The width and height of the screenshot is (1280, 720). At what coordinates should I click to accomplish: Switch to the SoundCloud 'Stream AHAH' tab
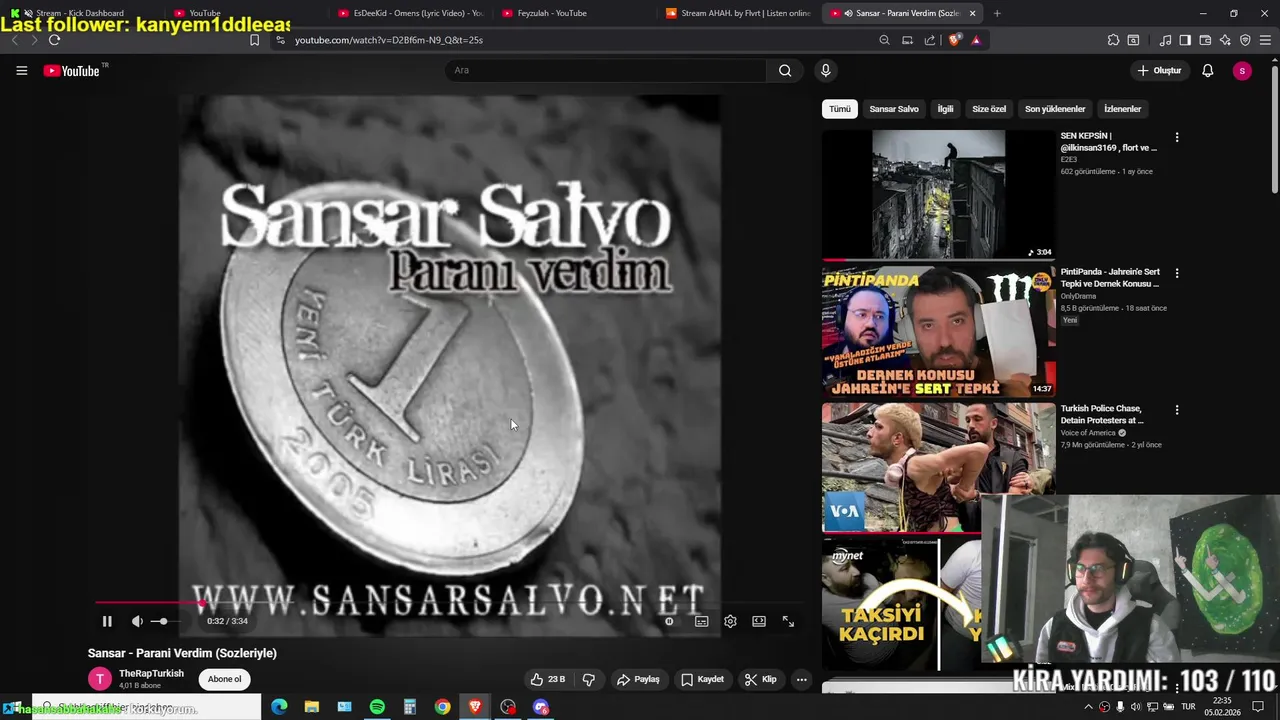738,13
